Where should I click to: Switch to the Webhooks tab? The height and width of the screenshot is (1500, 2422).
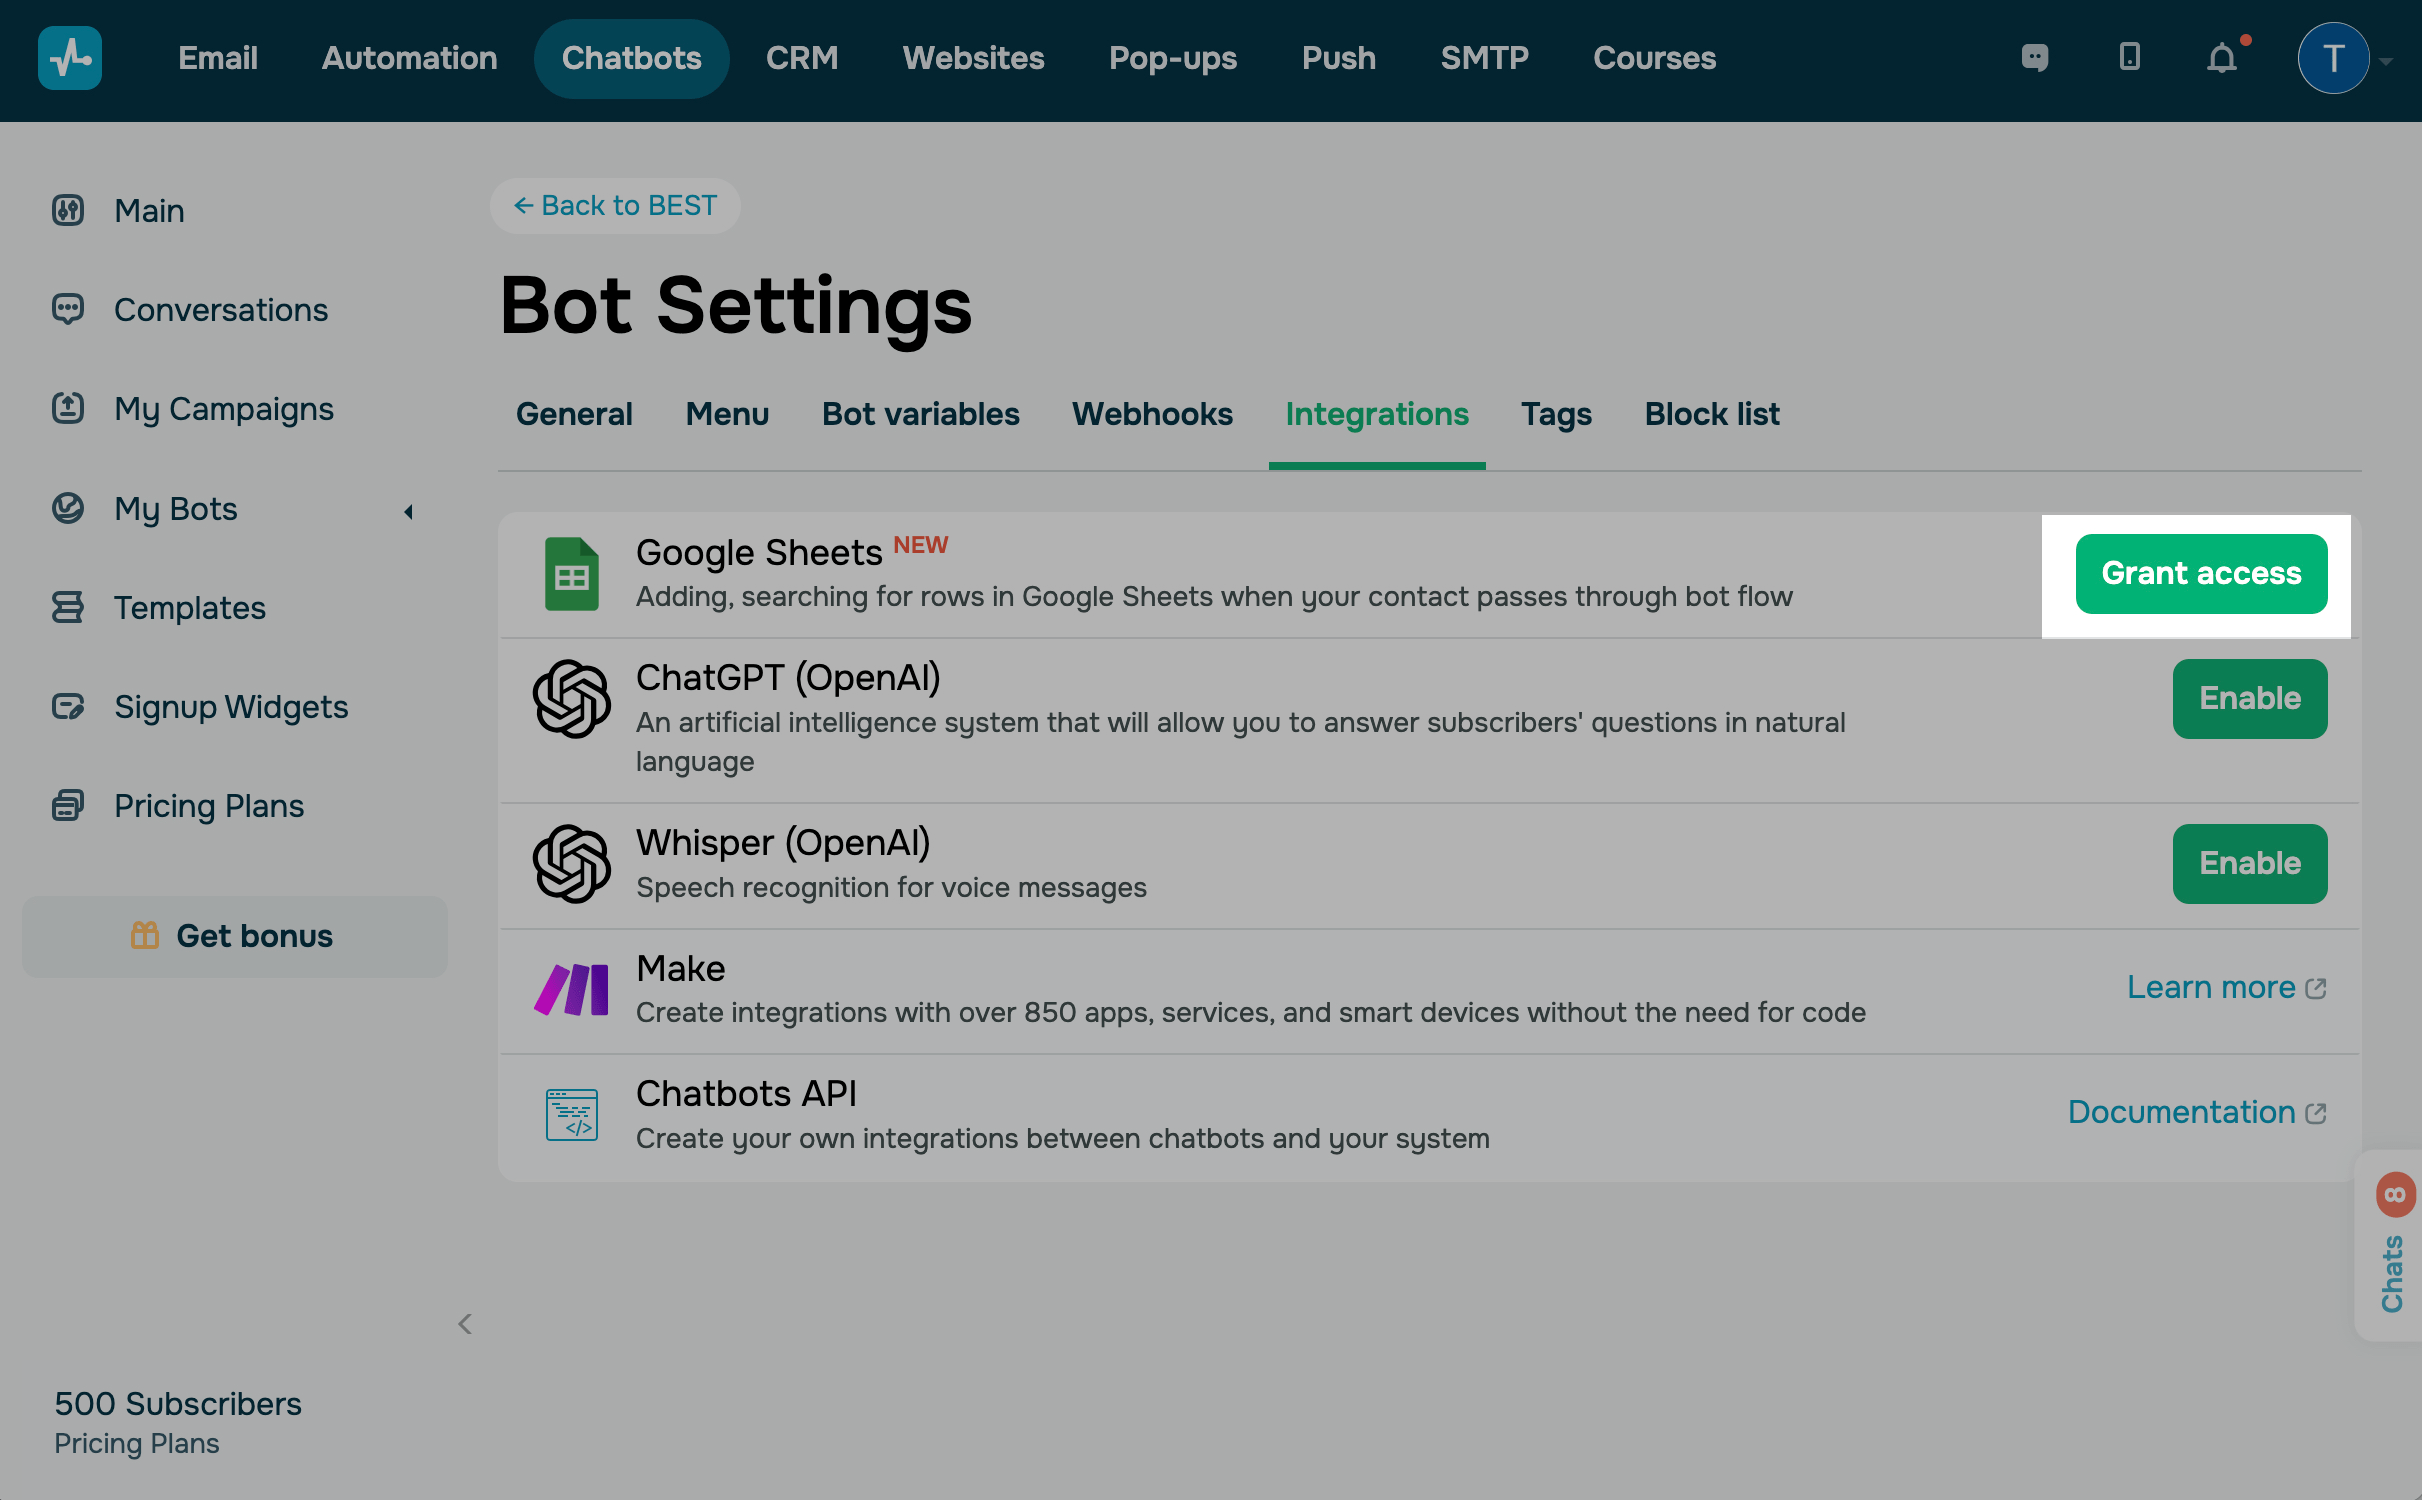pos(1152,414)
